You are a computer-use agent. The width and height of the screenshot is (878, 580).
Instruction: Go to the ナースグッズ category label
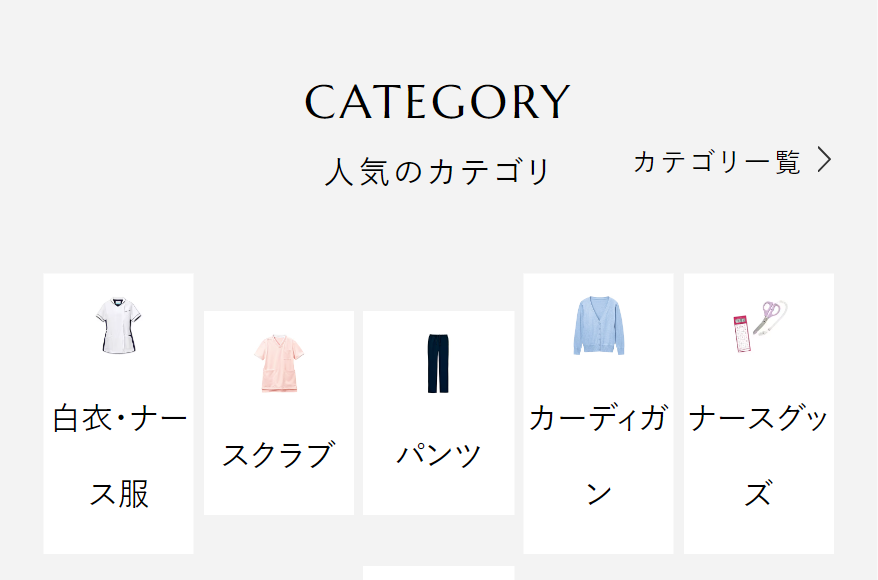pyautogui.click(x=758, y=455)
